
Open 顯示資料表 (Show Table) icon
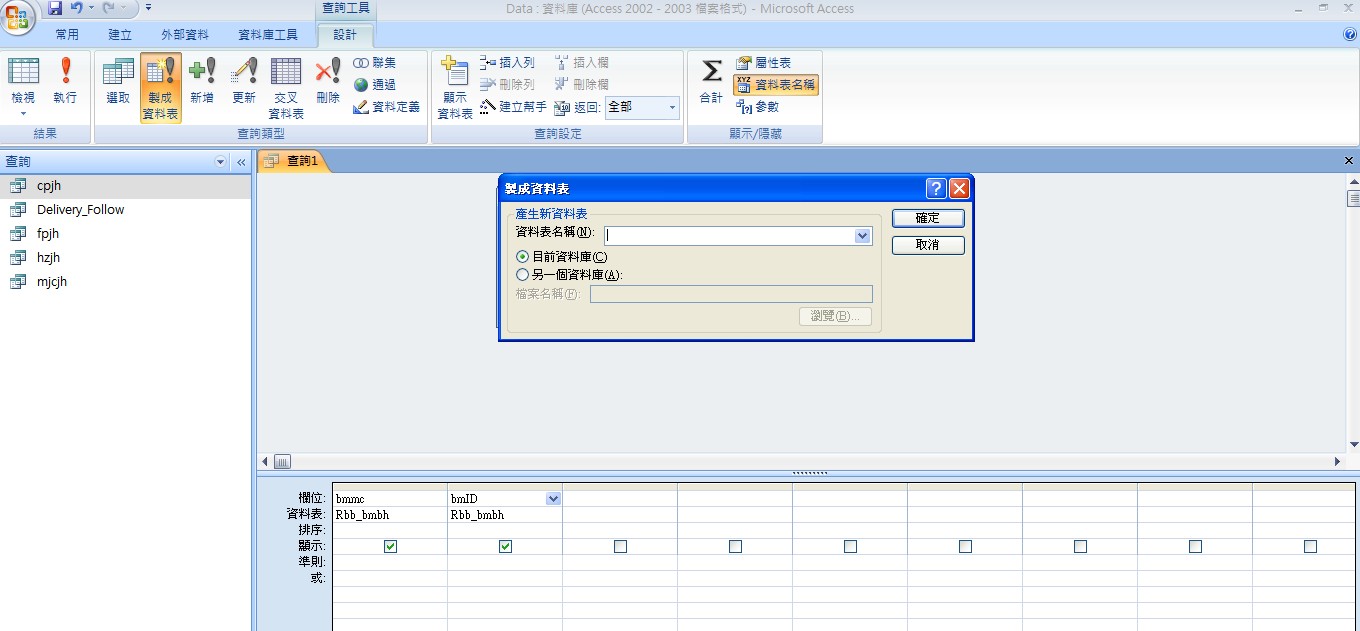(x=455, y=87)
